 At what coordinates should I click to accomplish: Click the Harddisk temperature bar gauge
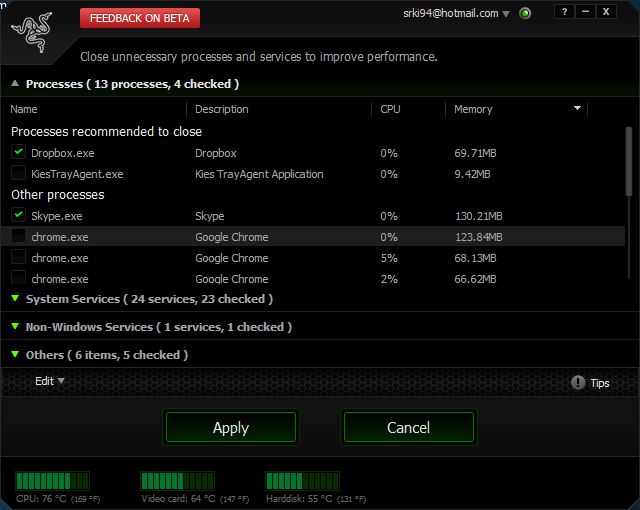(302, 481)
